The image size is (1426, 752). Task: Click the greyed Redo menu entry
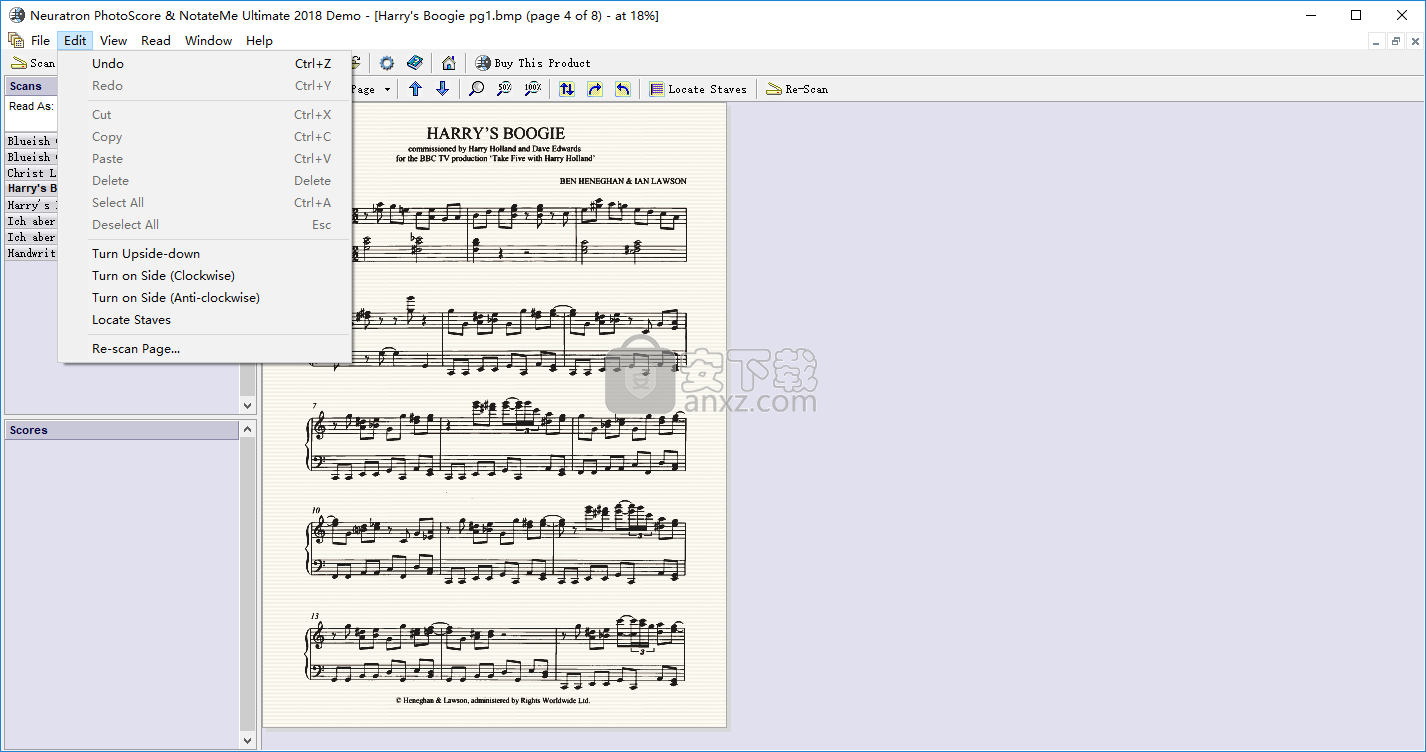pos(205,85)
